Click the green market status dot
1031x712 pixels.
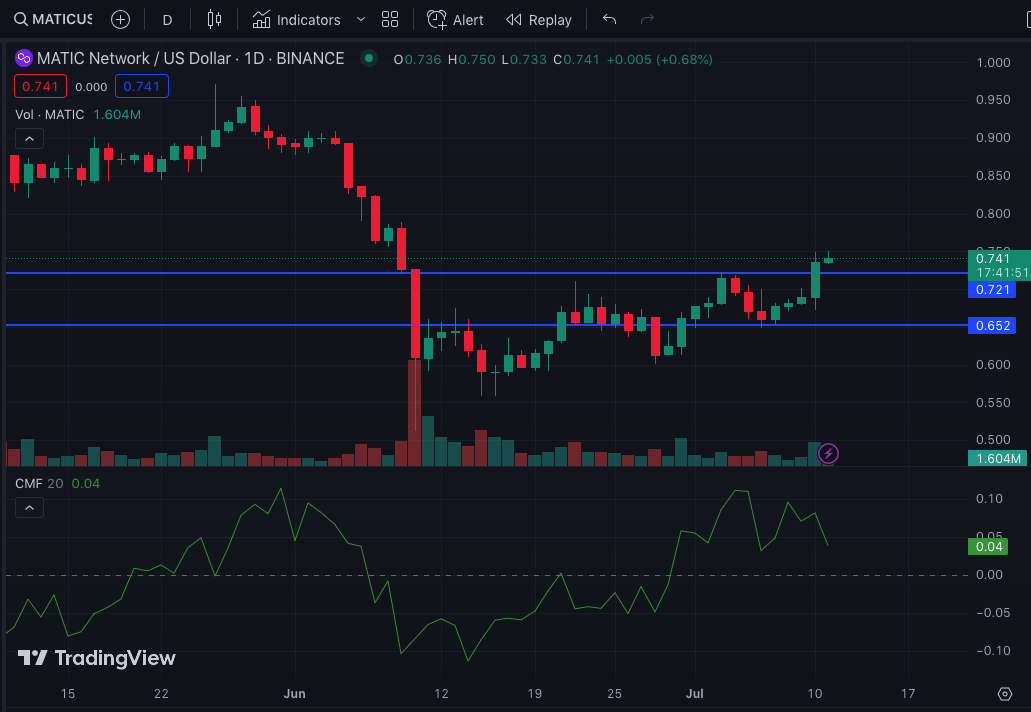pyautogui.click(x=369, y=59)
